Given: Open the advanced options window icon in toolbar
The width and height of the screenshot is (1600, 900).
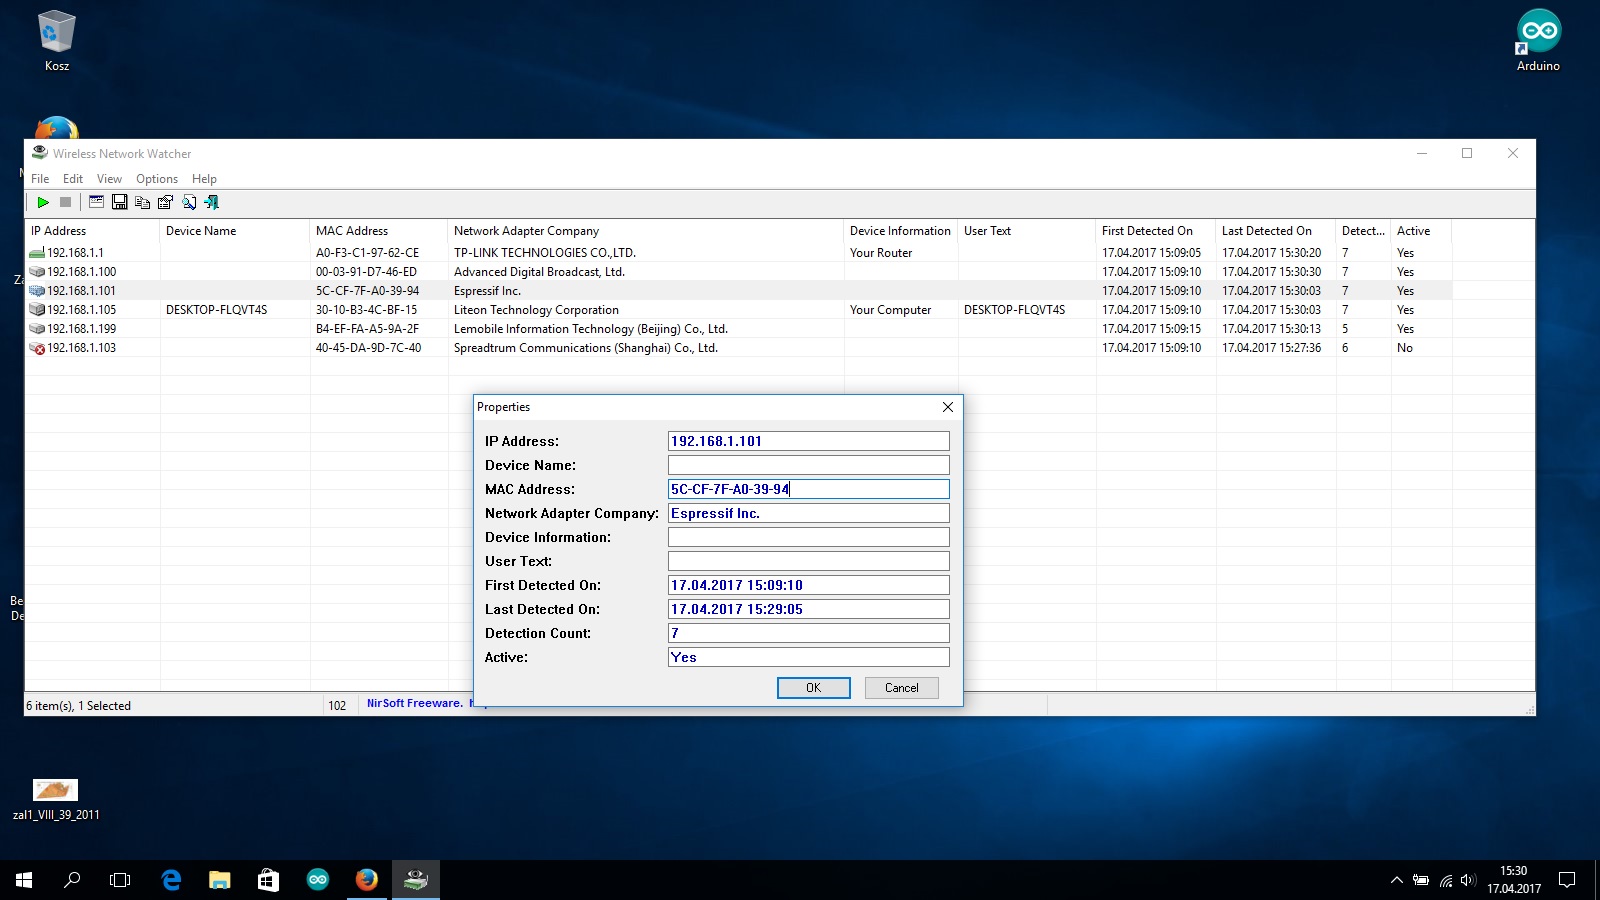Looking at the screenshot, I should (x=96, y=202).
